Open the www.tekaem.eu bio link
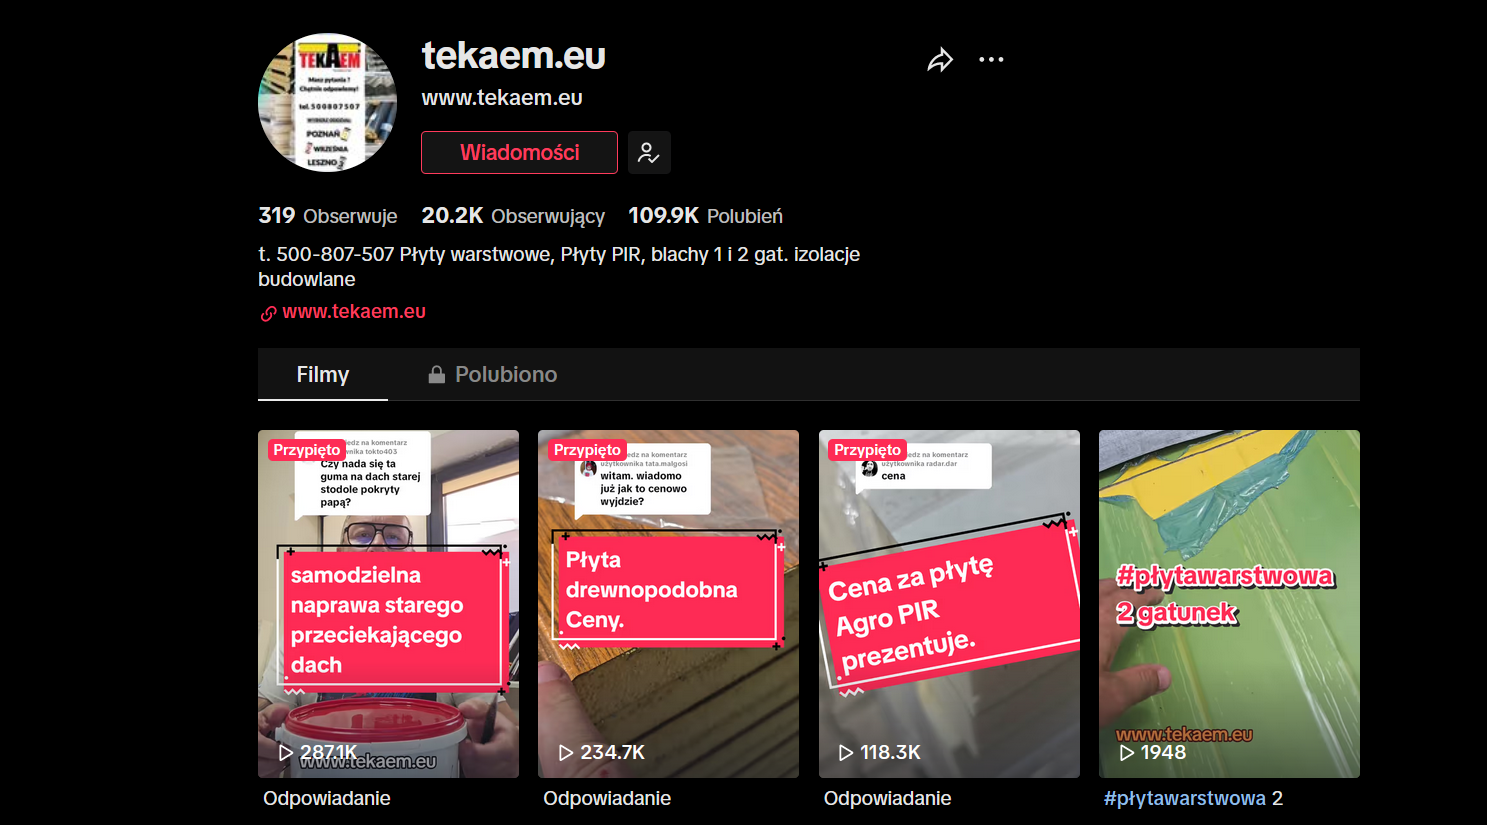The image size is (1487, 825). click(x=354, y=312)
